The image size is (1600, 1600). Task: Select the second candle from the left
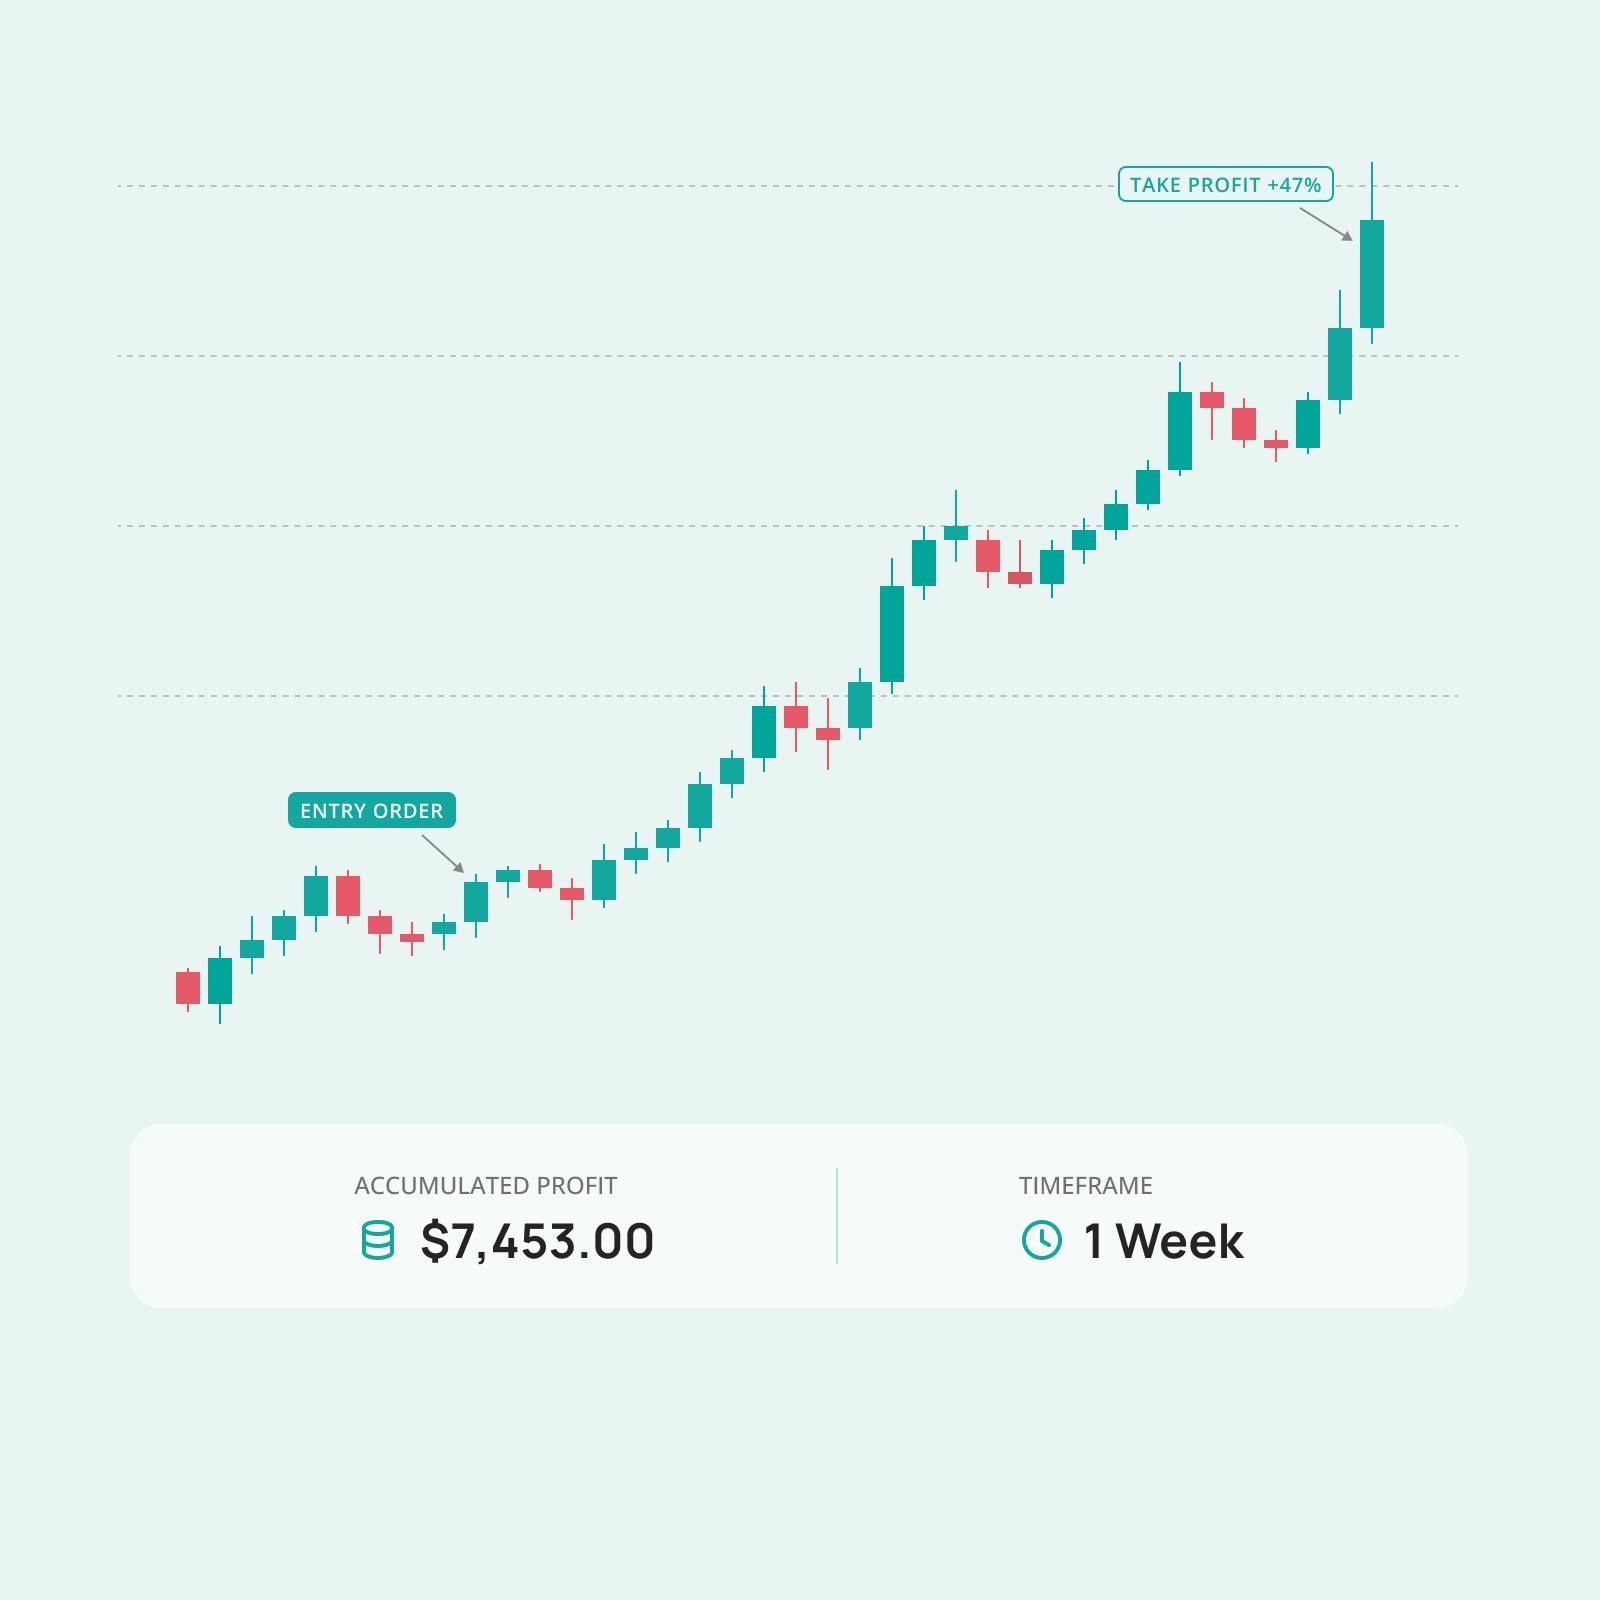(x=220, y=980)
